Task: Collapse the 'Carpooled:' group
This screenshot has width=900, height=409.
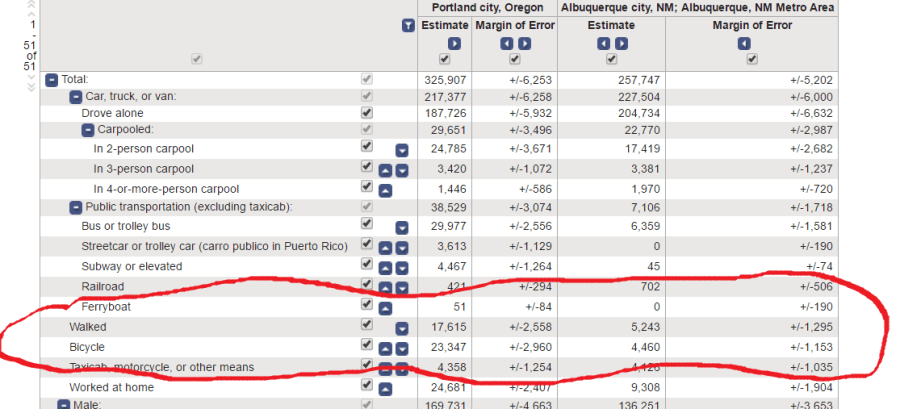Action: point(88,130)
